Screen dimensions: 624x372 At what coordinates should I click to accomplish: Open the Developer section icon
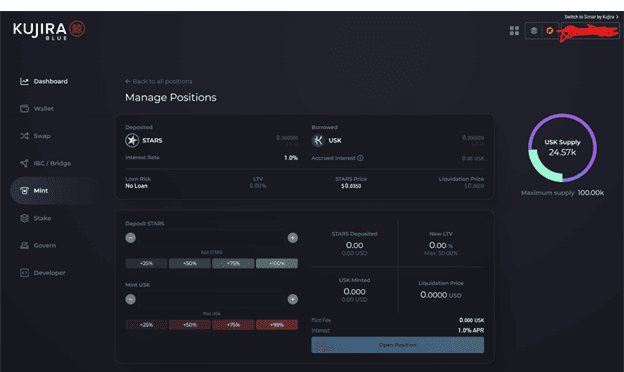(24, 273)
